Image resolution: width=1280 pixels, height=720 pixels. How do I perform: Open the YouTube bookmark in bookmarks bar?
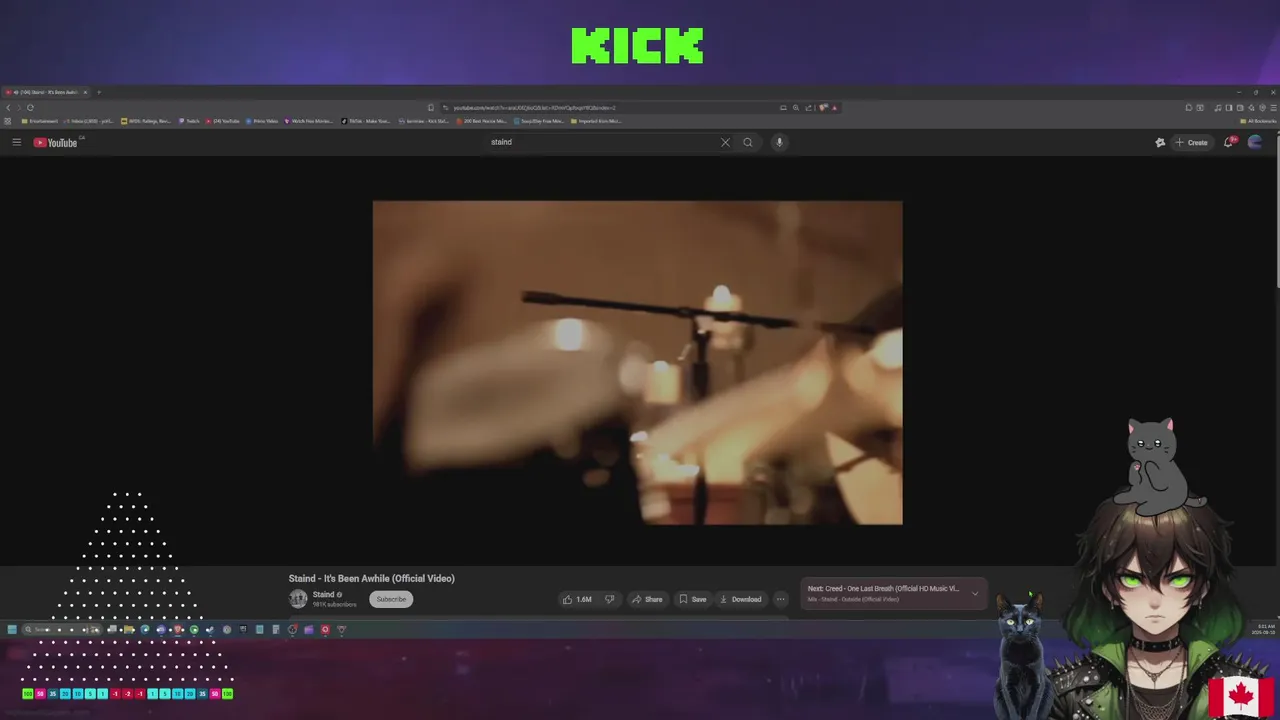[x=222, y=121]
